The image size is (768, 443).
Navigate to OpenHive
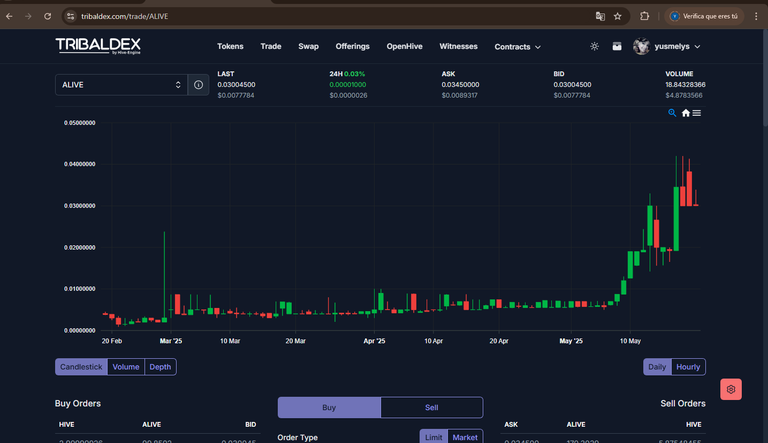tap(405, 46)
